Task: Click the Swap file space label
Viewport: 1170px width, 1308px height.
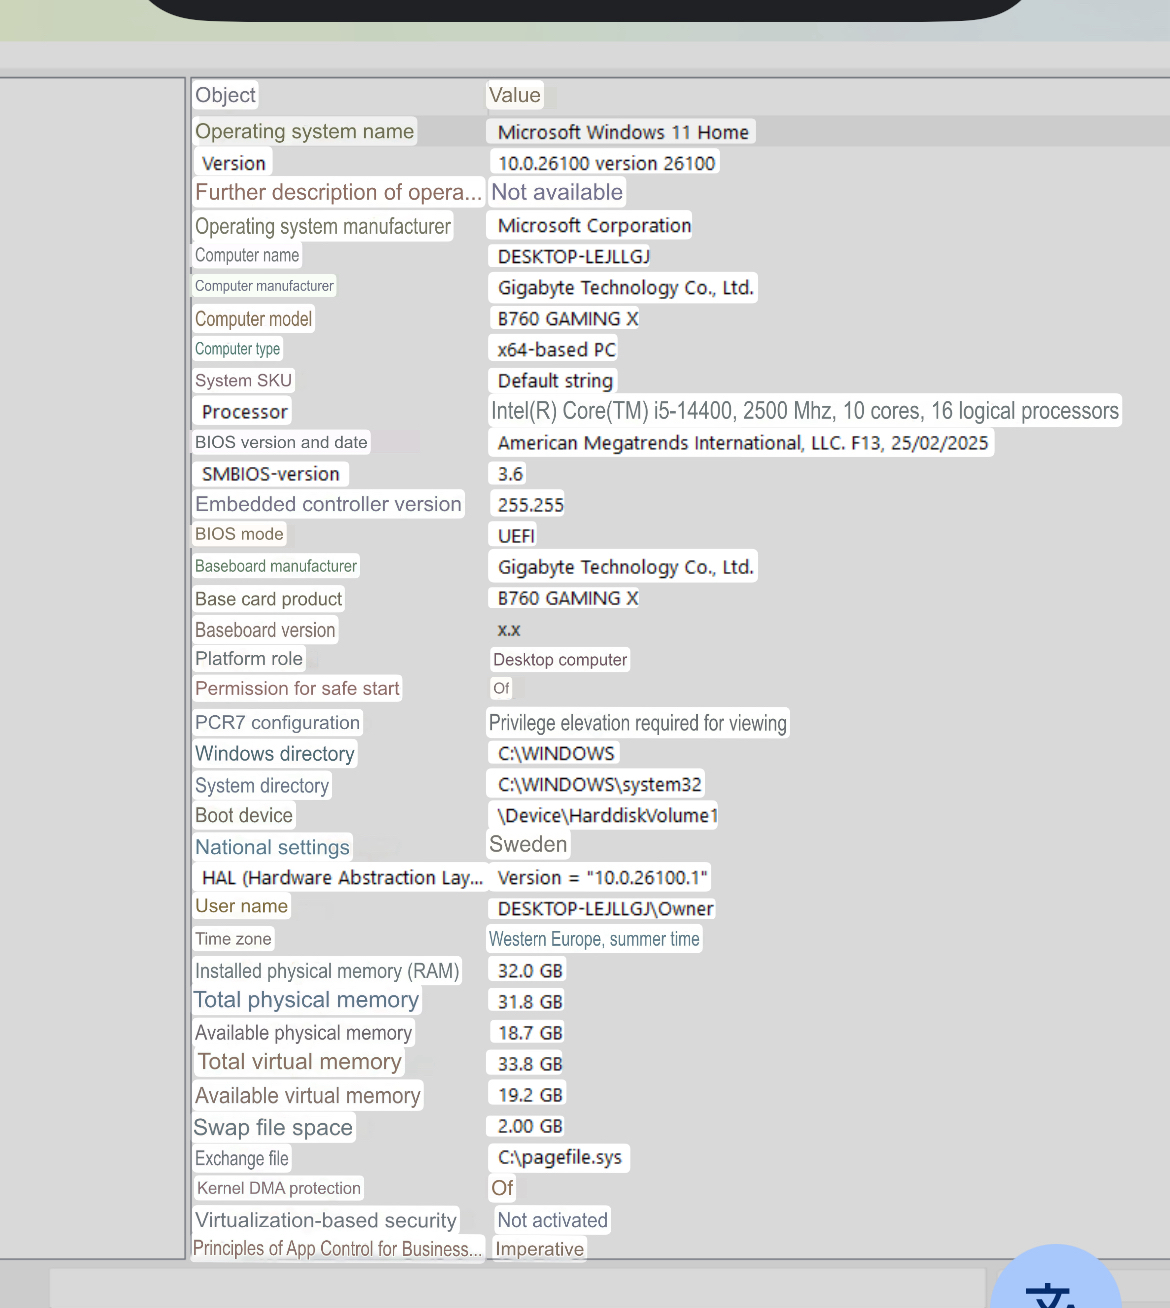Action: click(x=273, y=1127)
